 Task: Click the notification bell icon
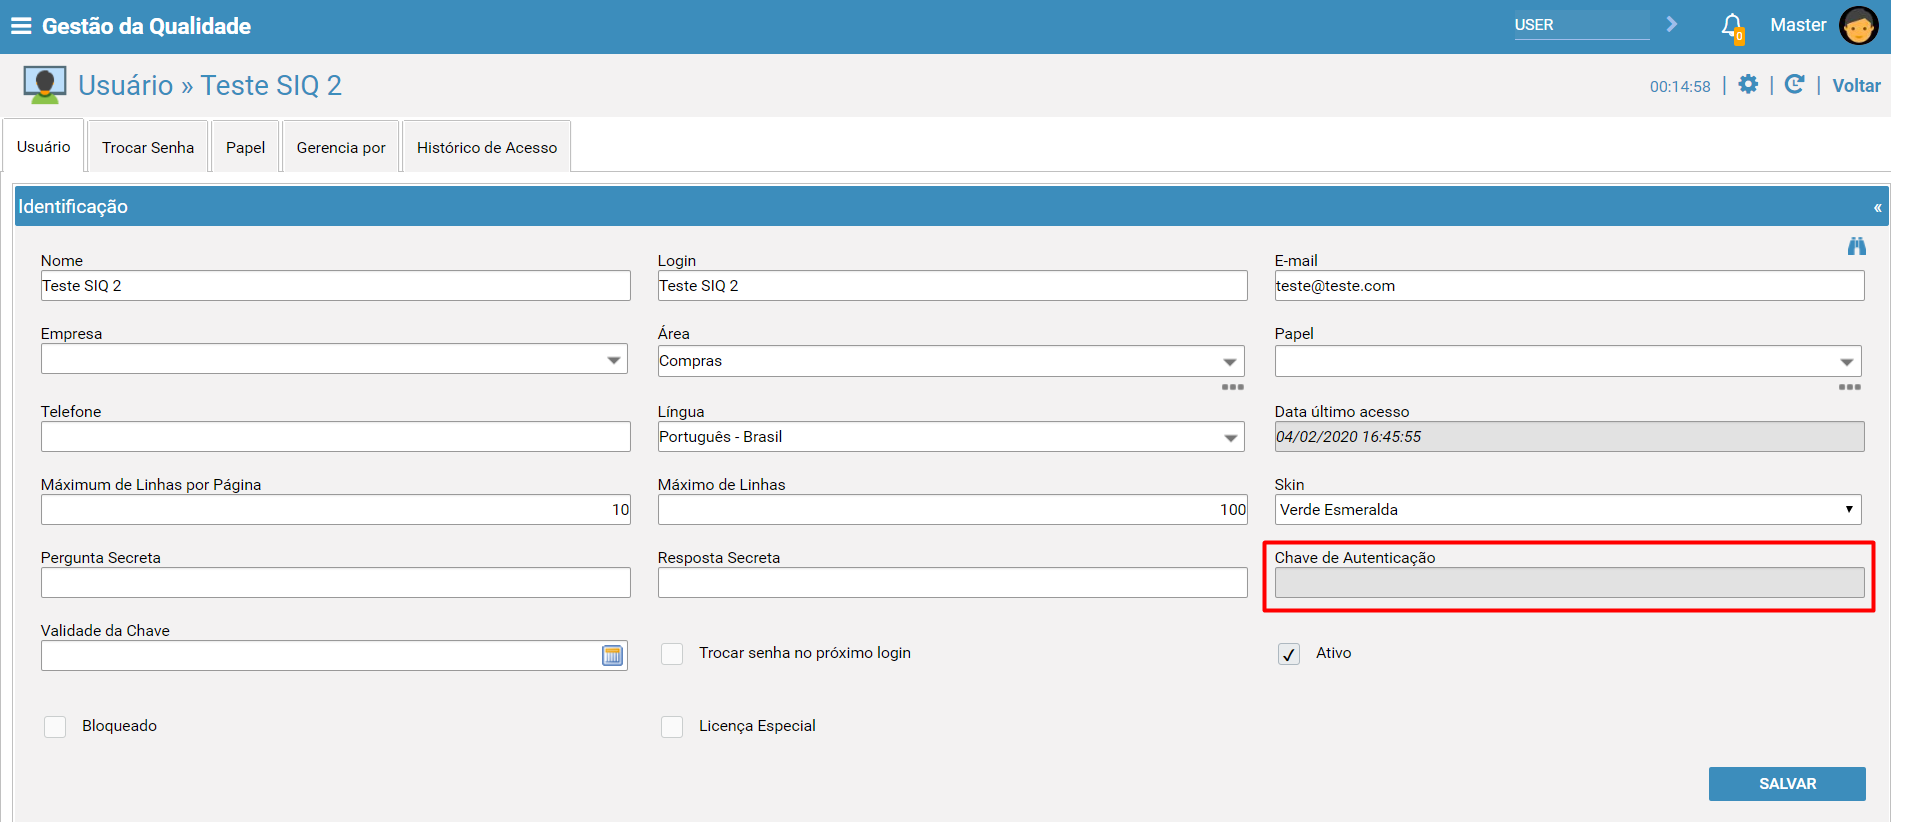tap(1732, 27)
